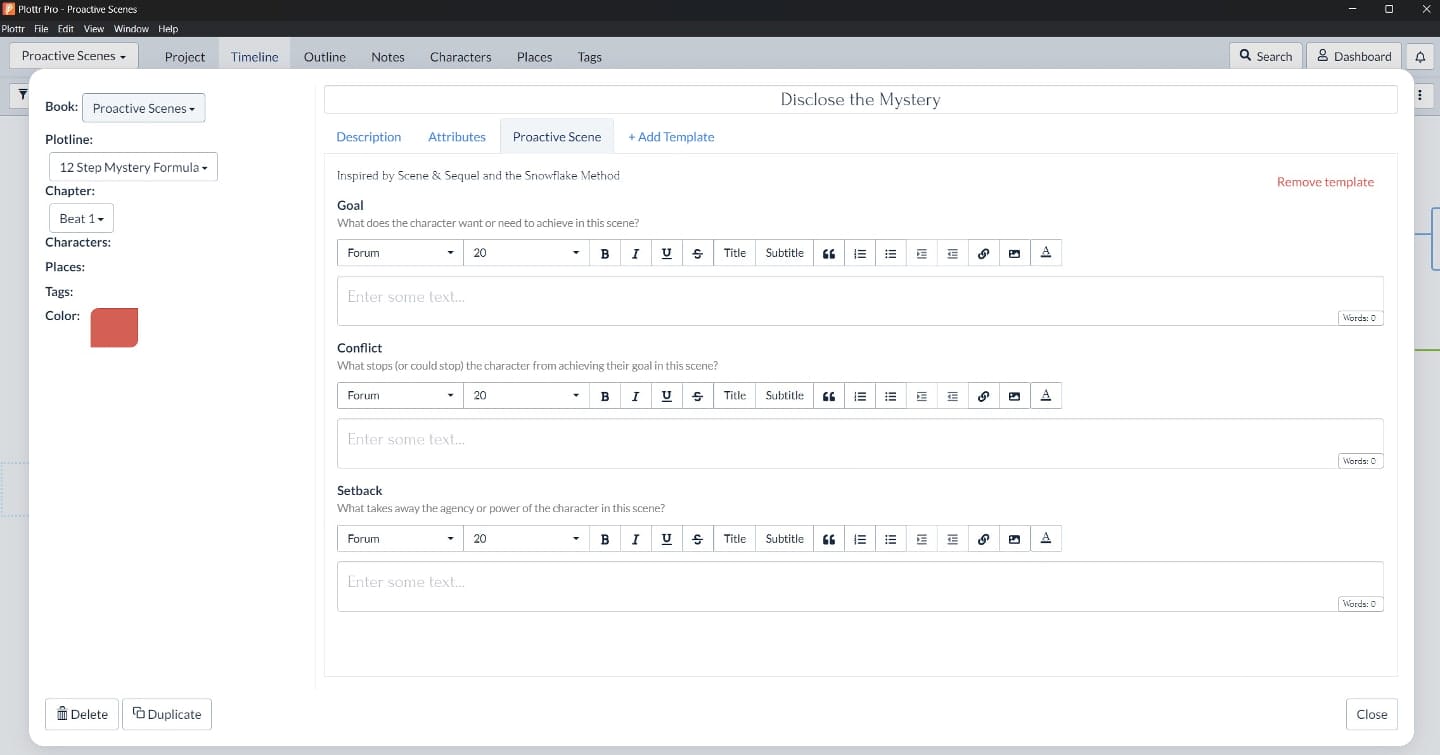Insert link in the Conflict editor

click(x=983, y=396)
